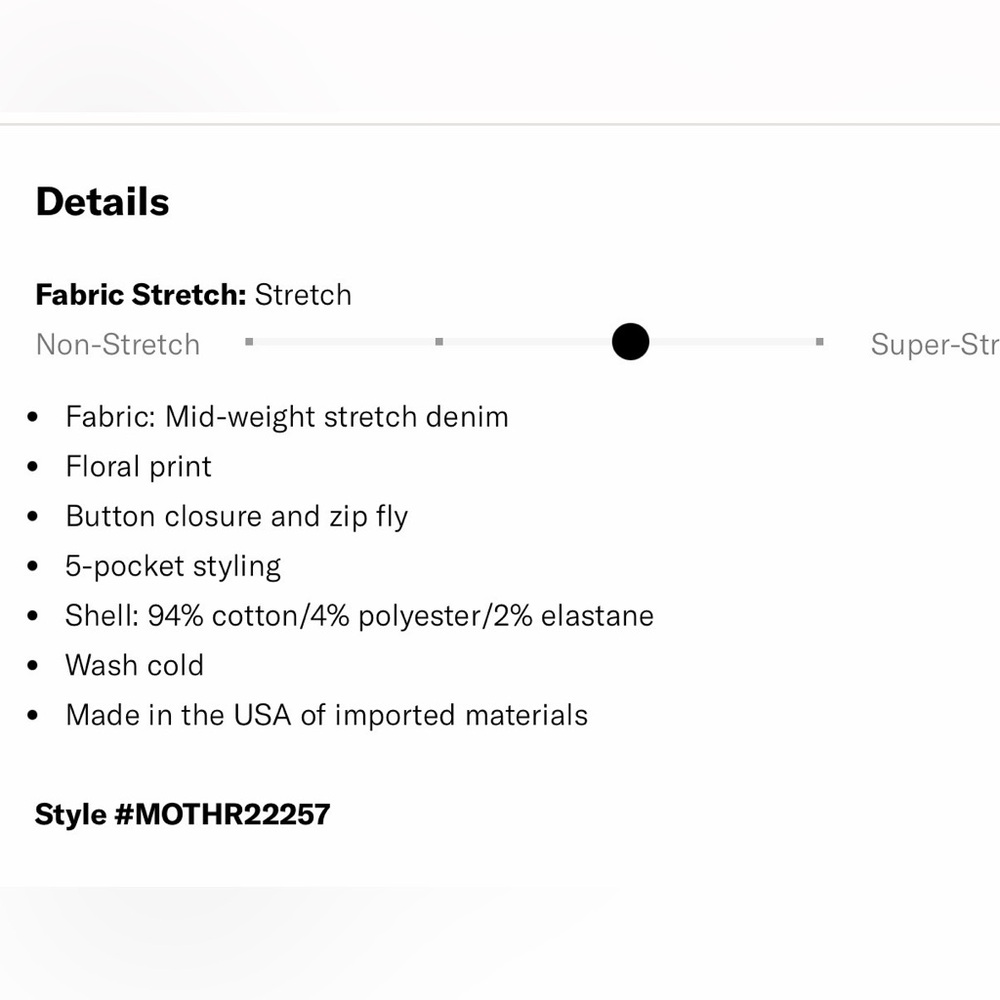Image resolution: width=1000 pixels, height=1000 pixels.
Task: Click the Fabric Stretch label
Action: 141,295
